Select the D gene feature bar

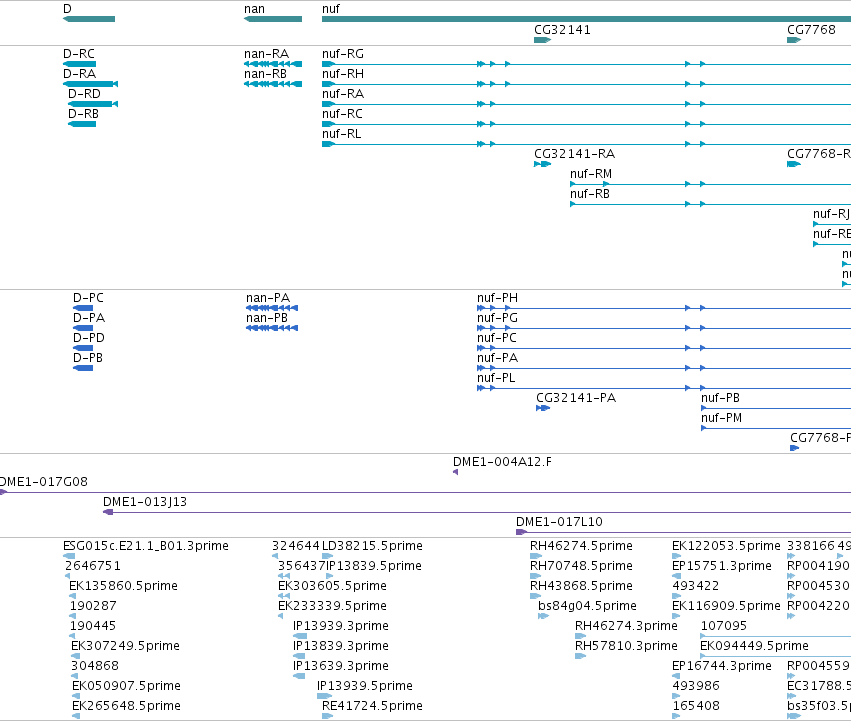89,19
